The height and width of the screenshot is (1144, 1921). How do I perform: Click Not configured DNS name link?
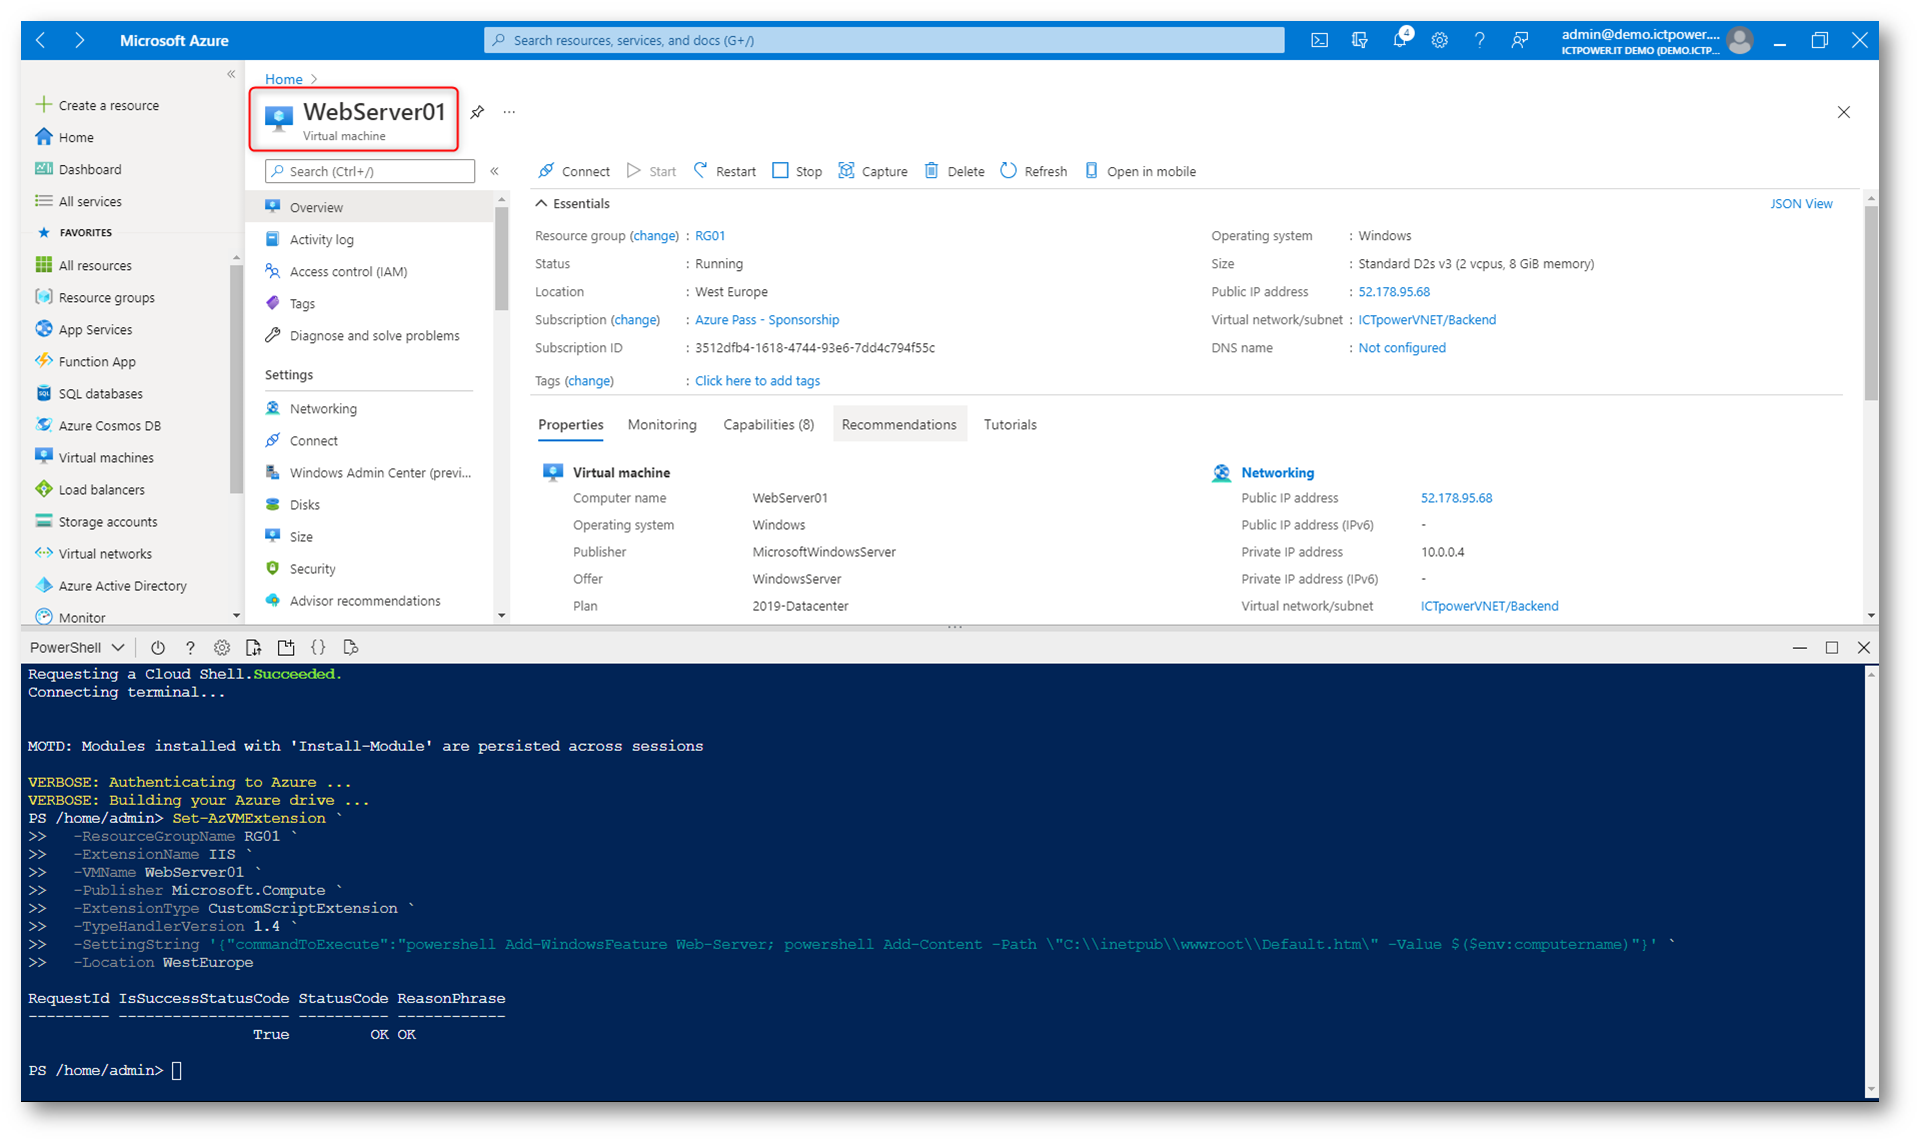pyautogui.click(x=1402, y=348)
